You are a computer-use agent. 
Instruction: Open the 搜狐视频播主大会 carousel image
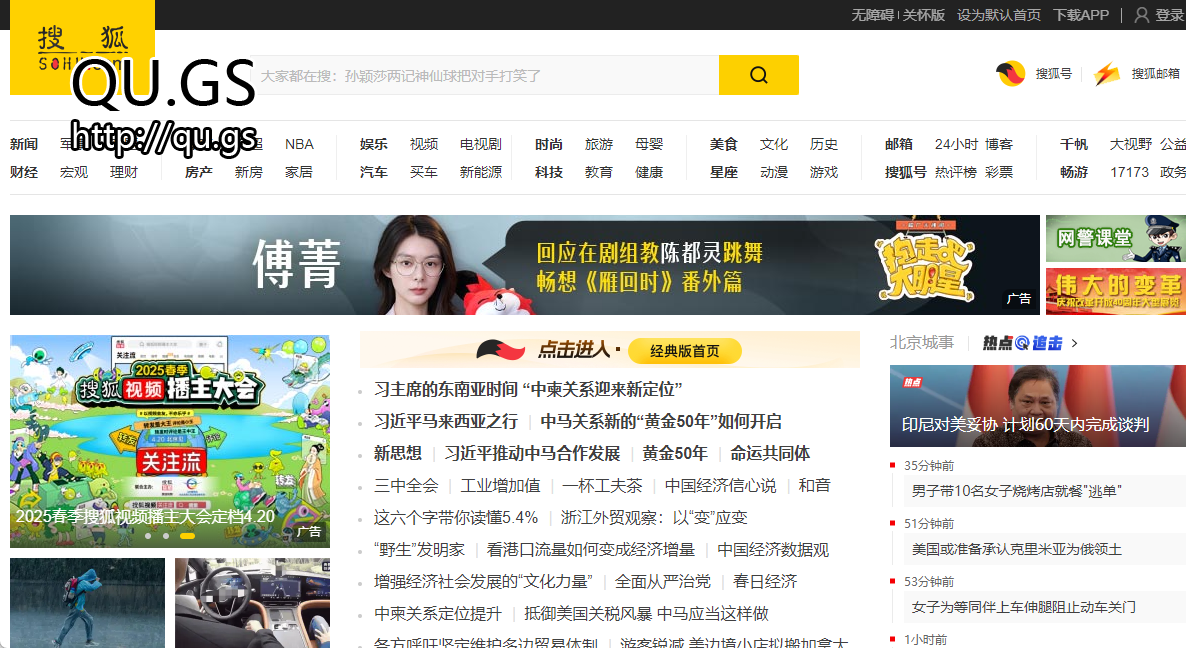click(170, 441)
